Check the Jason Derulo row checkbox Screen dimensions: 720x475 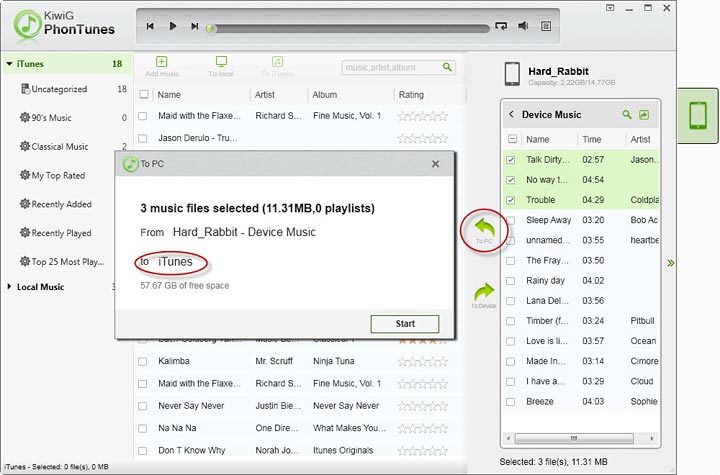tap(143, 138)
